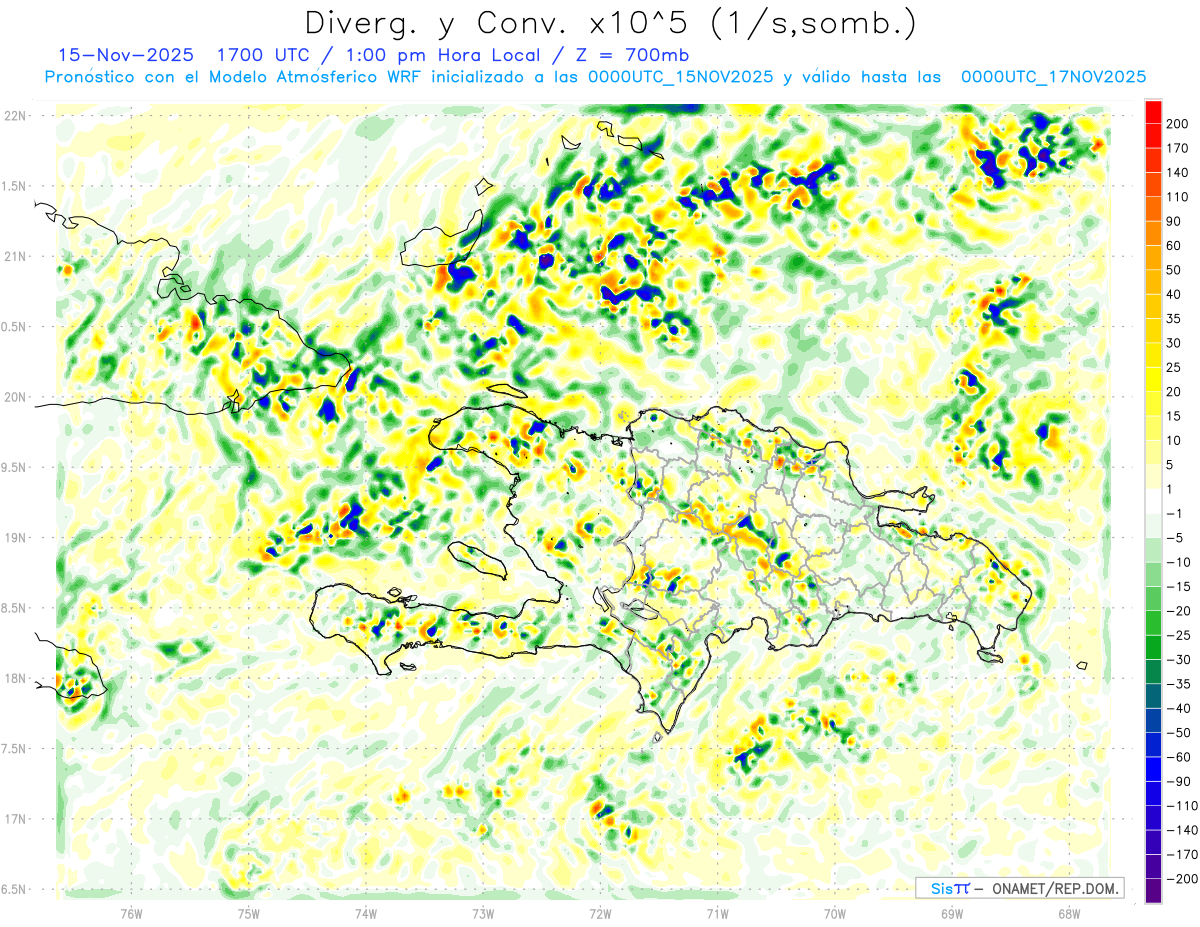The height and width of the screenshot is (927, 1200).
Task: Click the 18N latitude label
Action: pyautogui.click(x=16, y=679)
